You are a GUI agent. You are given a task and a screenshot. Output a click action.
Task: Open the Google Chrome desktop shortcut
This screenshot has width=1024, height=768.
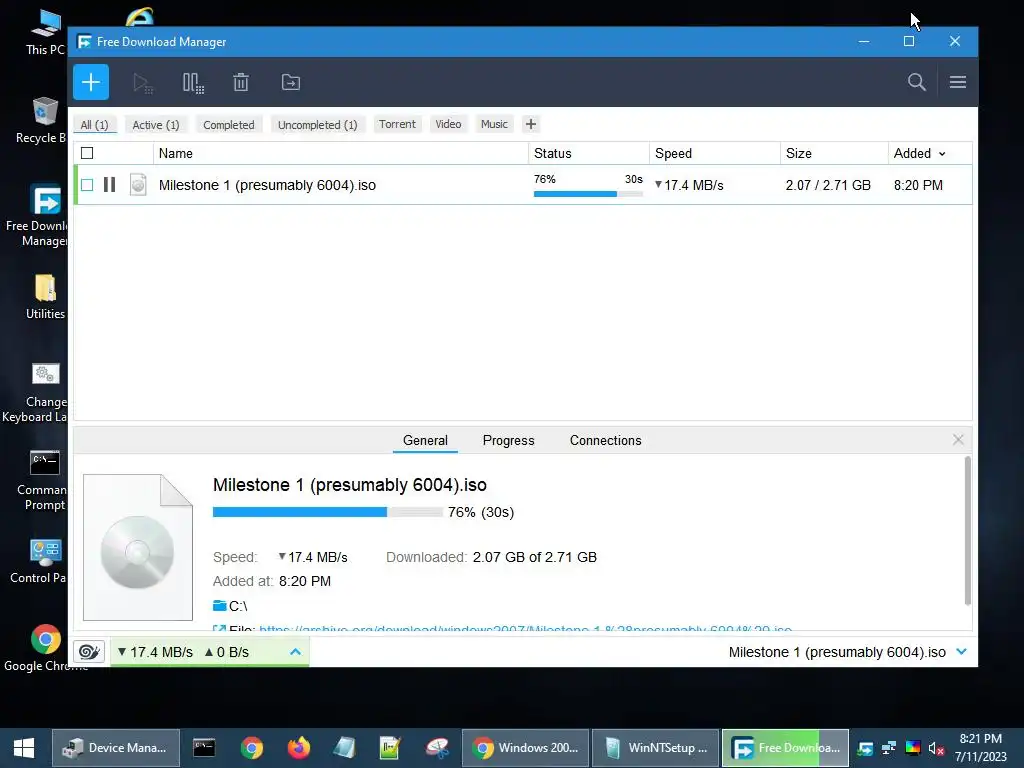pos(45,647)
